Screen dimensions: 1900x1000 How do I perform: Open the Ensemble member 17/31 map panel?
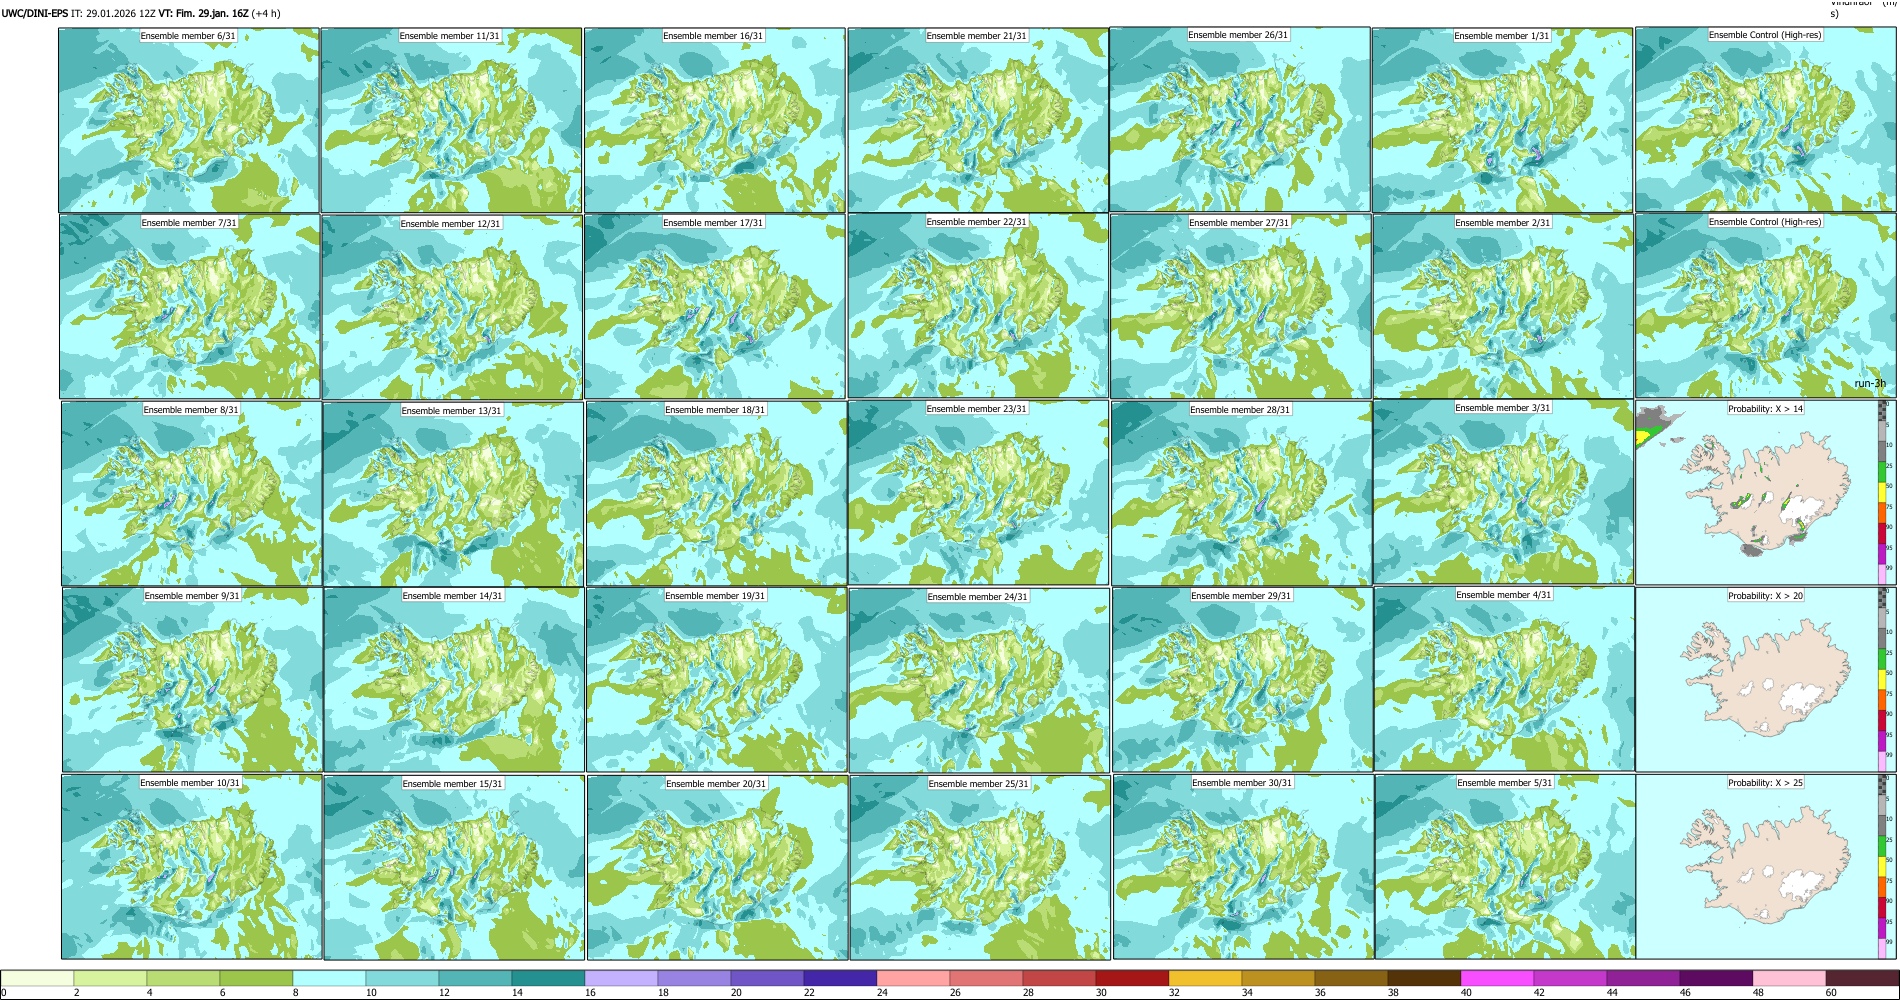[715, 307]
